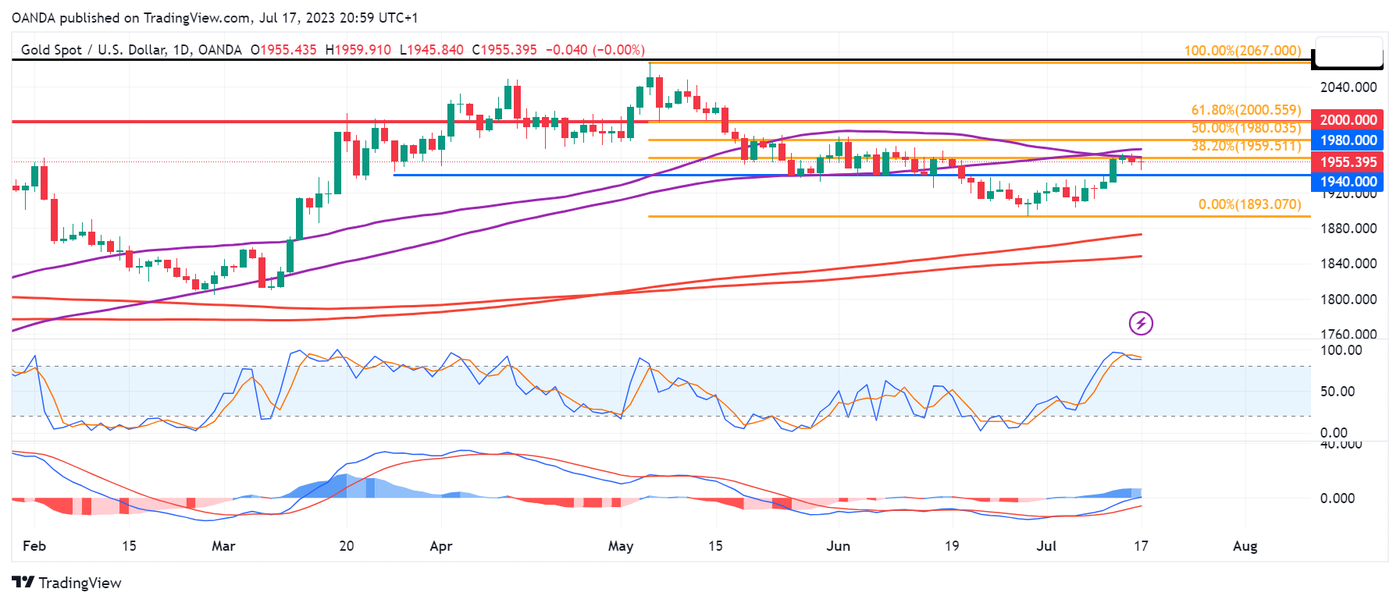The height and width of the screenshot is (603, 1400).
Task: Click the 38.20% Fibonacci level label
Action: point(1246,146)
